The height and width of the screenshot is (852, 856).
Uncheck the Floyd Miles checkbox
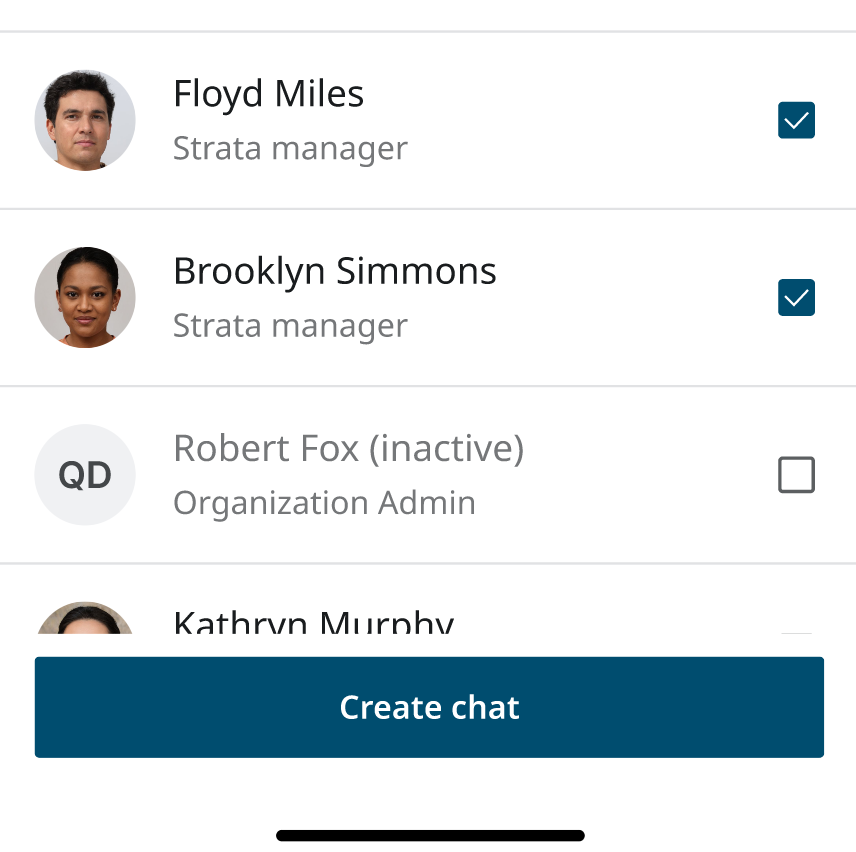[x=796, y=120]
